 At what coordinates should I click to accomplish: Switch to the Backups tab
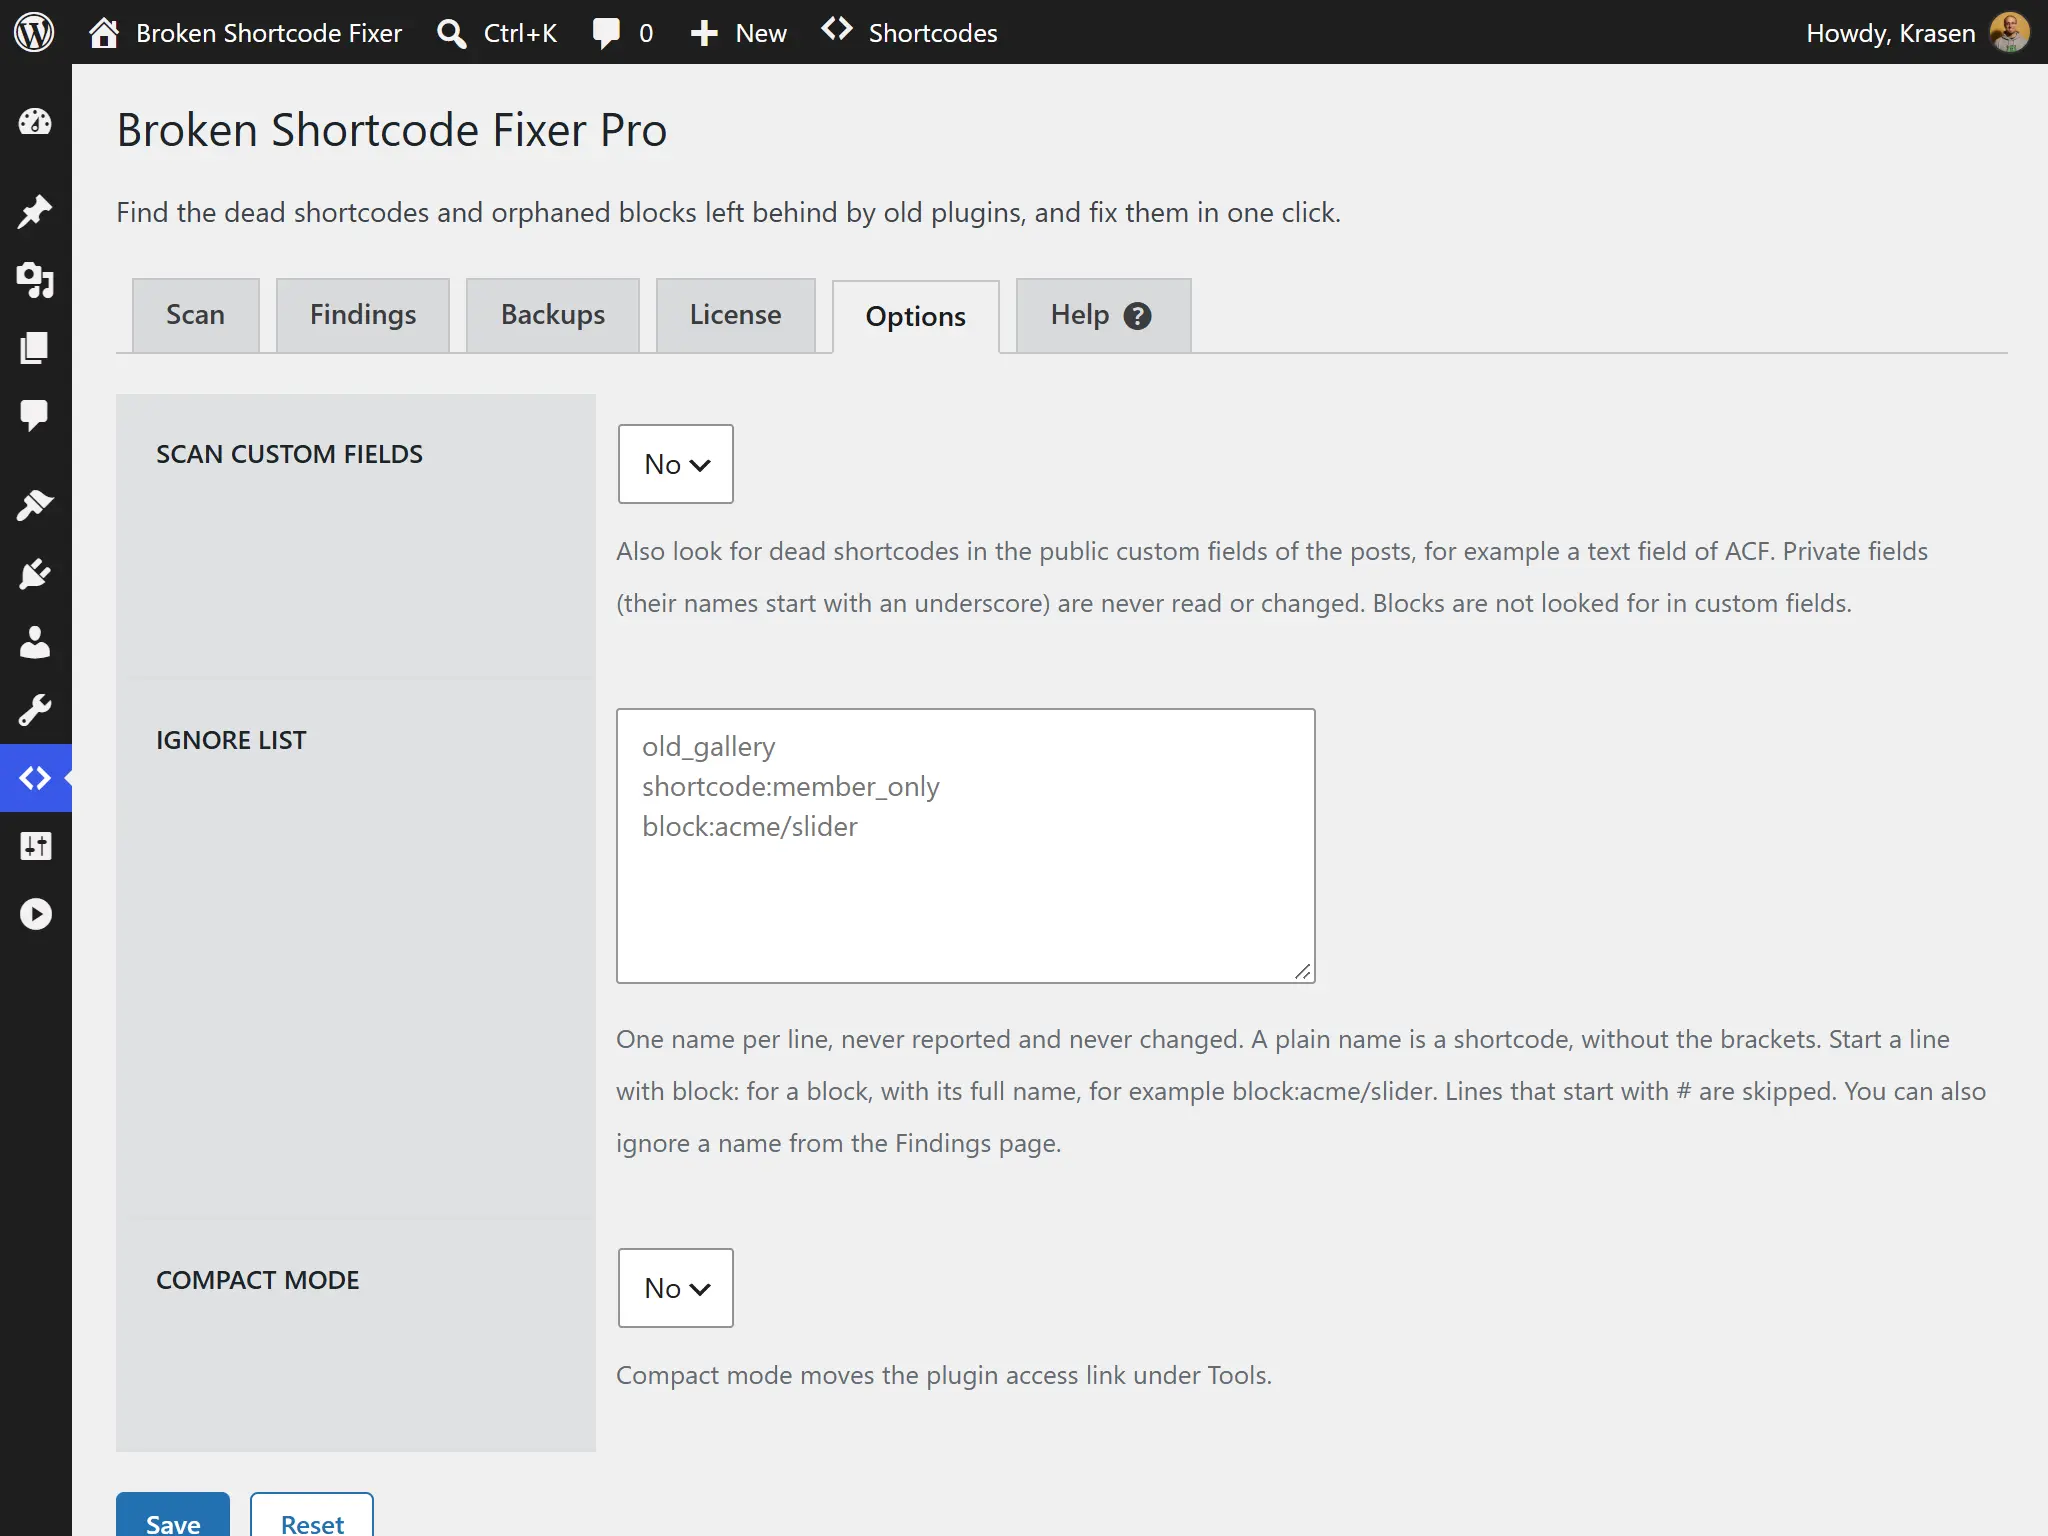[x=553, y=315]
